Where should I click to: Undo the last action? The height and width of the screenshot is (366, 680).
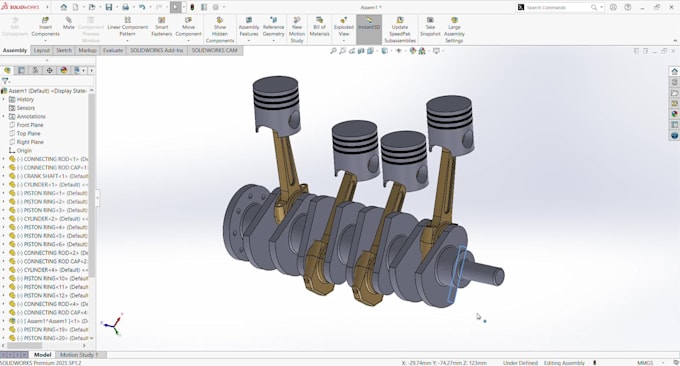(142, 7)
